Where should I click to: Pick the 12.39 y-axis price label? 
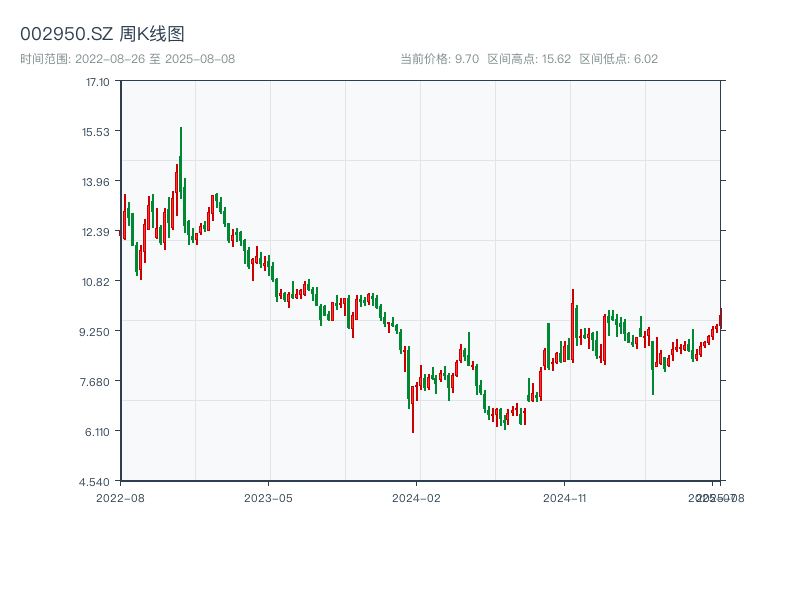click(x=96, y=231)
